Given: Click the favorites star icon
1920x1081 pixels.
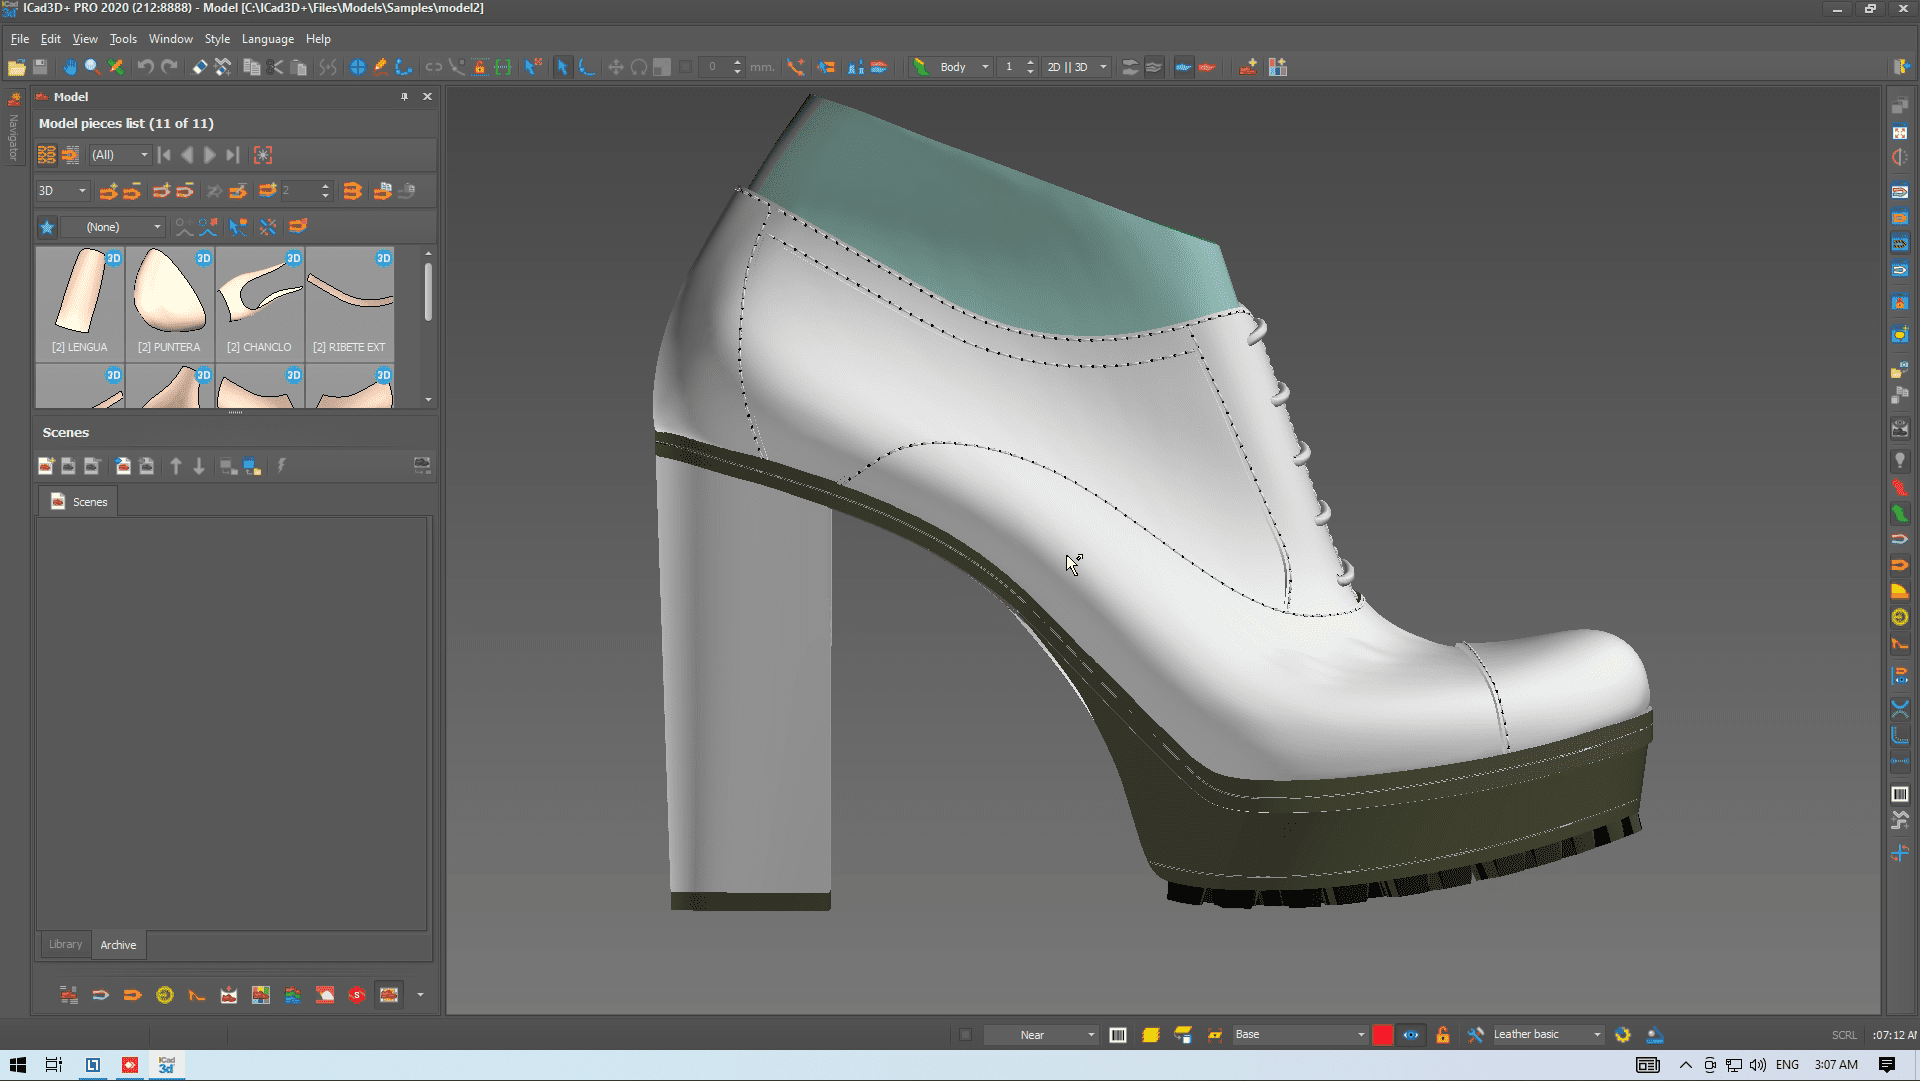Looking at the screenshot, I should click(x=47, y=227).
